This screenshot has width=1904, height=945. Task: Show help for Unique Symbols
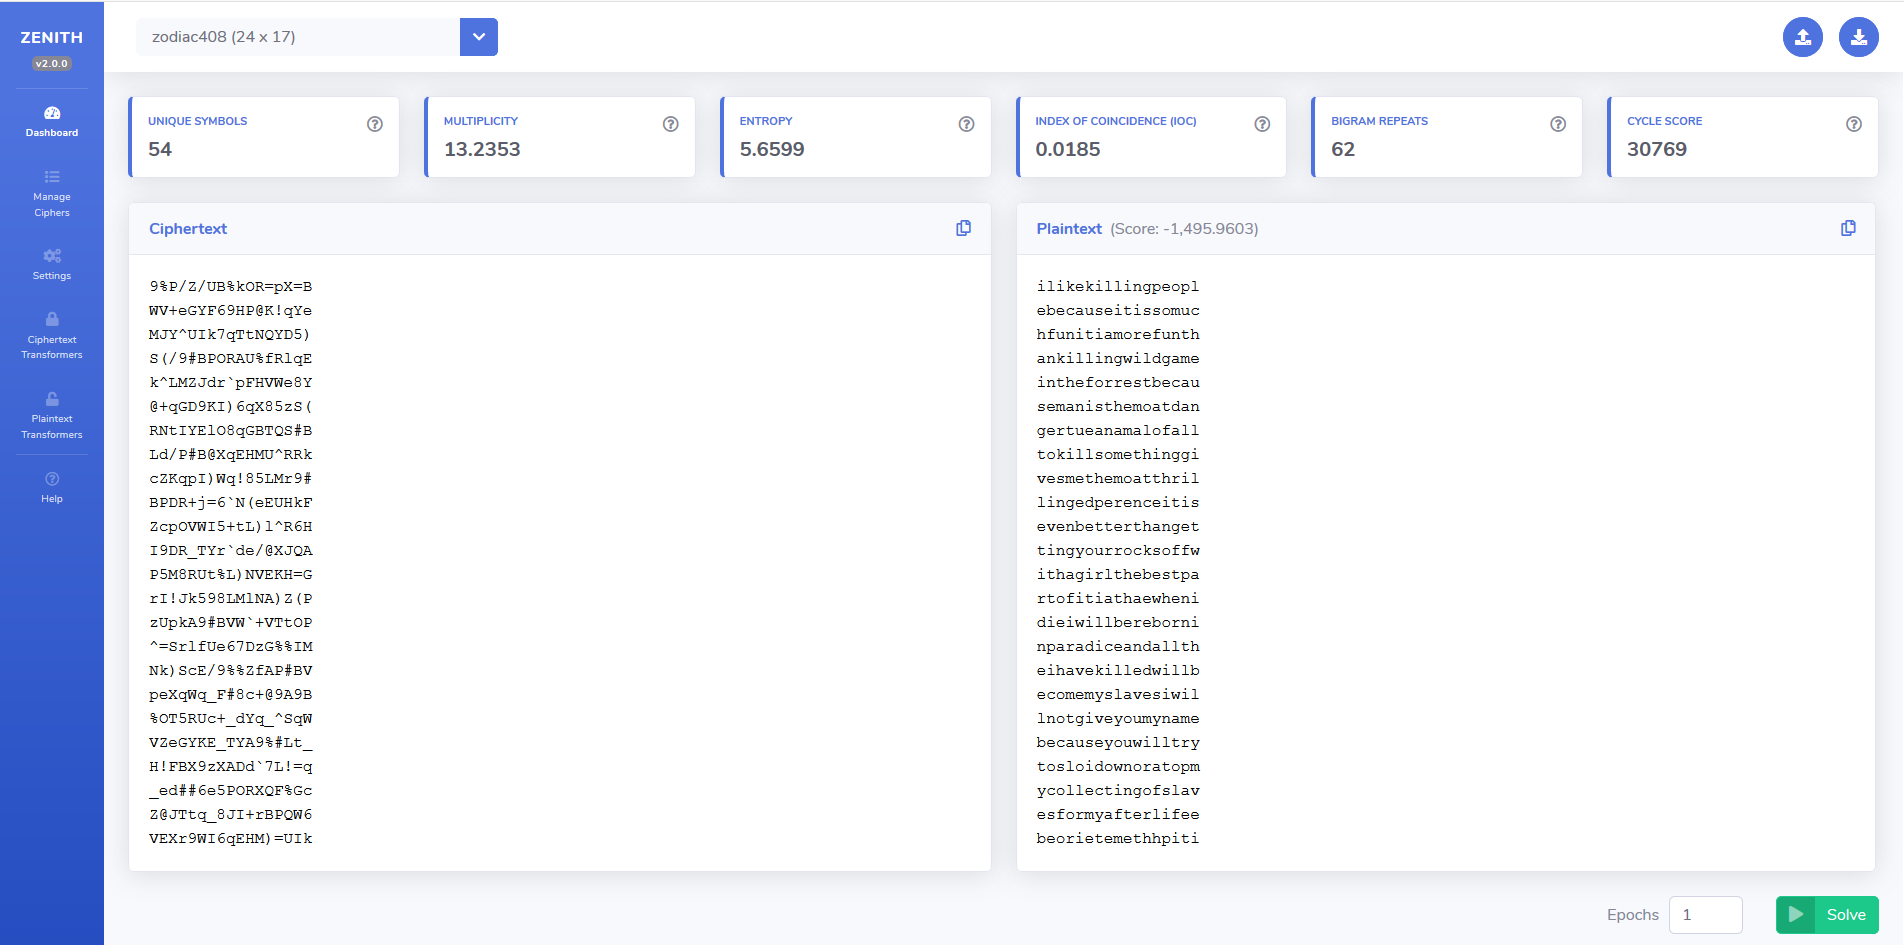pos(375,124)
